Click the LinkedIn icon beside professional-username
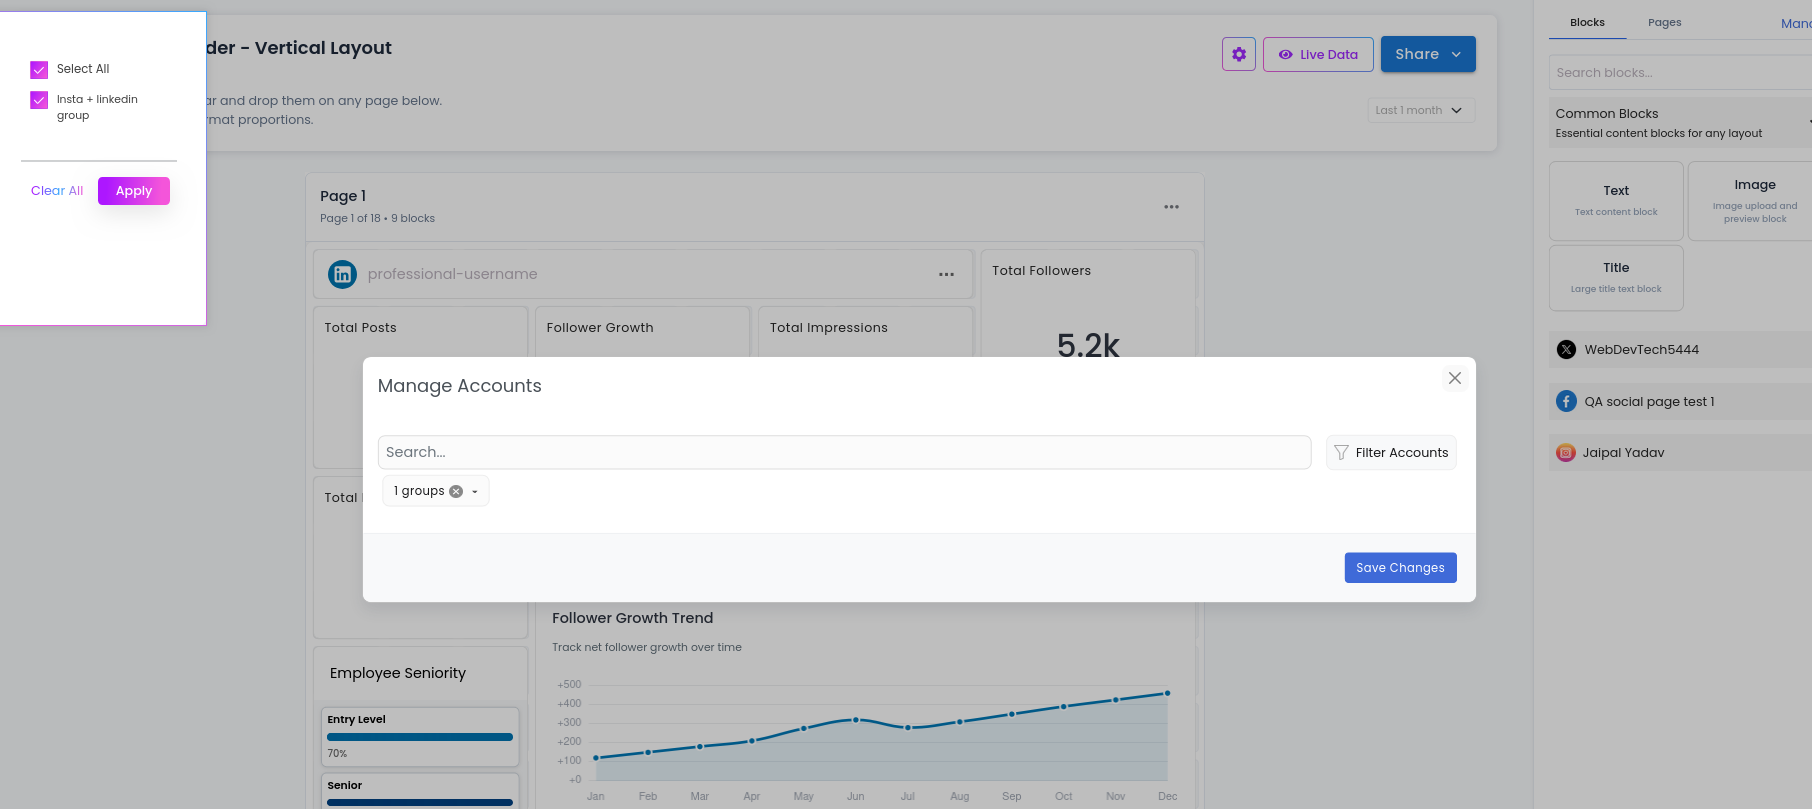The width and height of the screenshot is (1812, 809). tap(342, 274)
